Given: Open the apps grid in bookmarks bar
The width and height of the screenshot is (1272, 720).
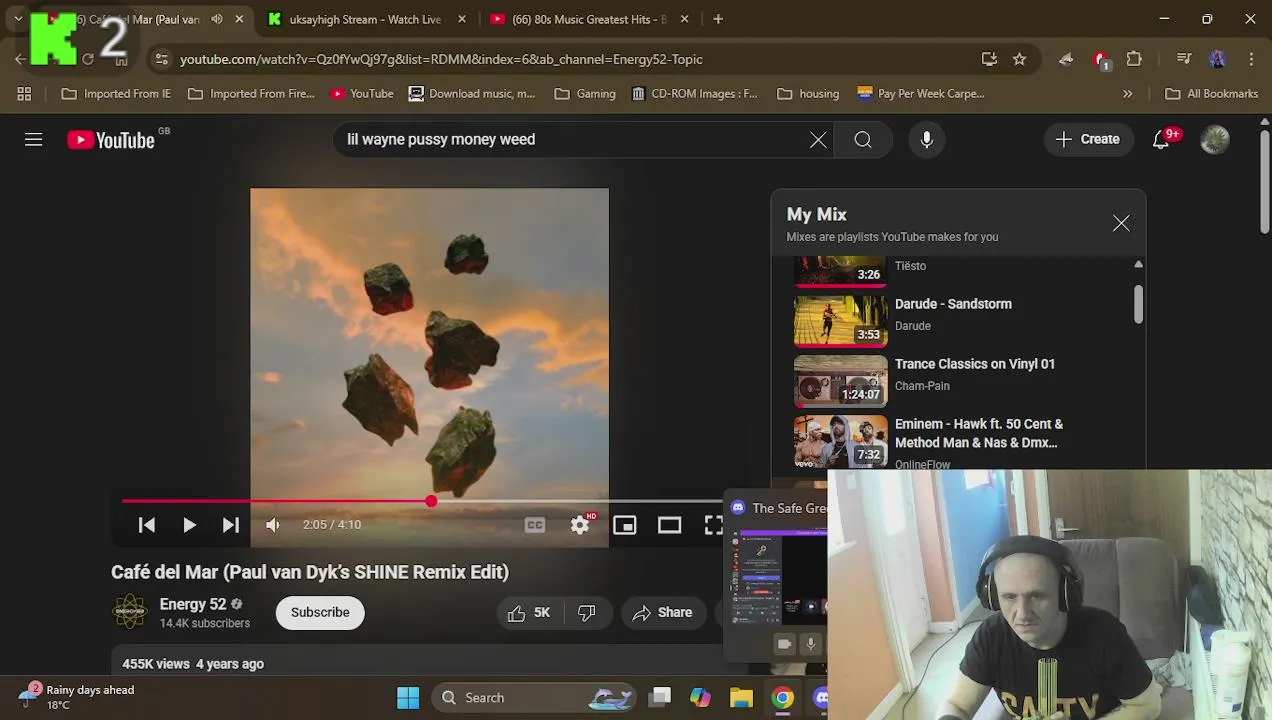Looking at the screenshot, I should (x=24, y=94).
